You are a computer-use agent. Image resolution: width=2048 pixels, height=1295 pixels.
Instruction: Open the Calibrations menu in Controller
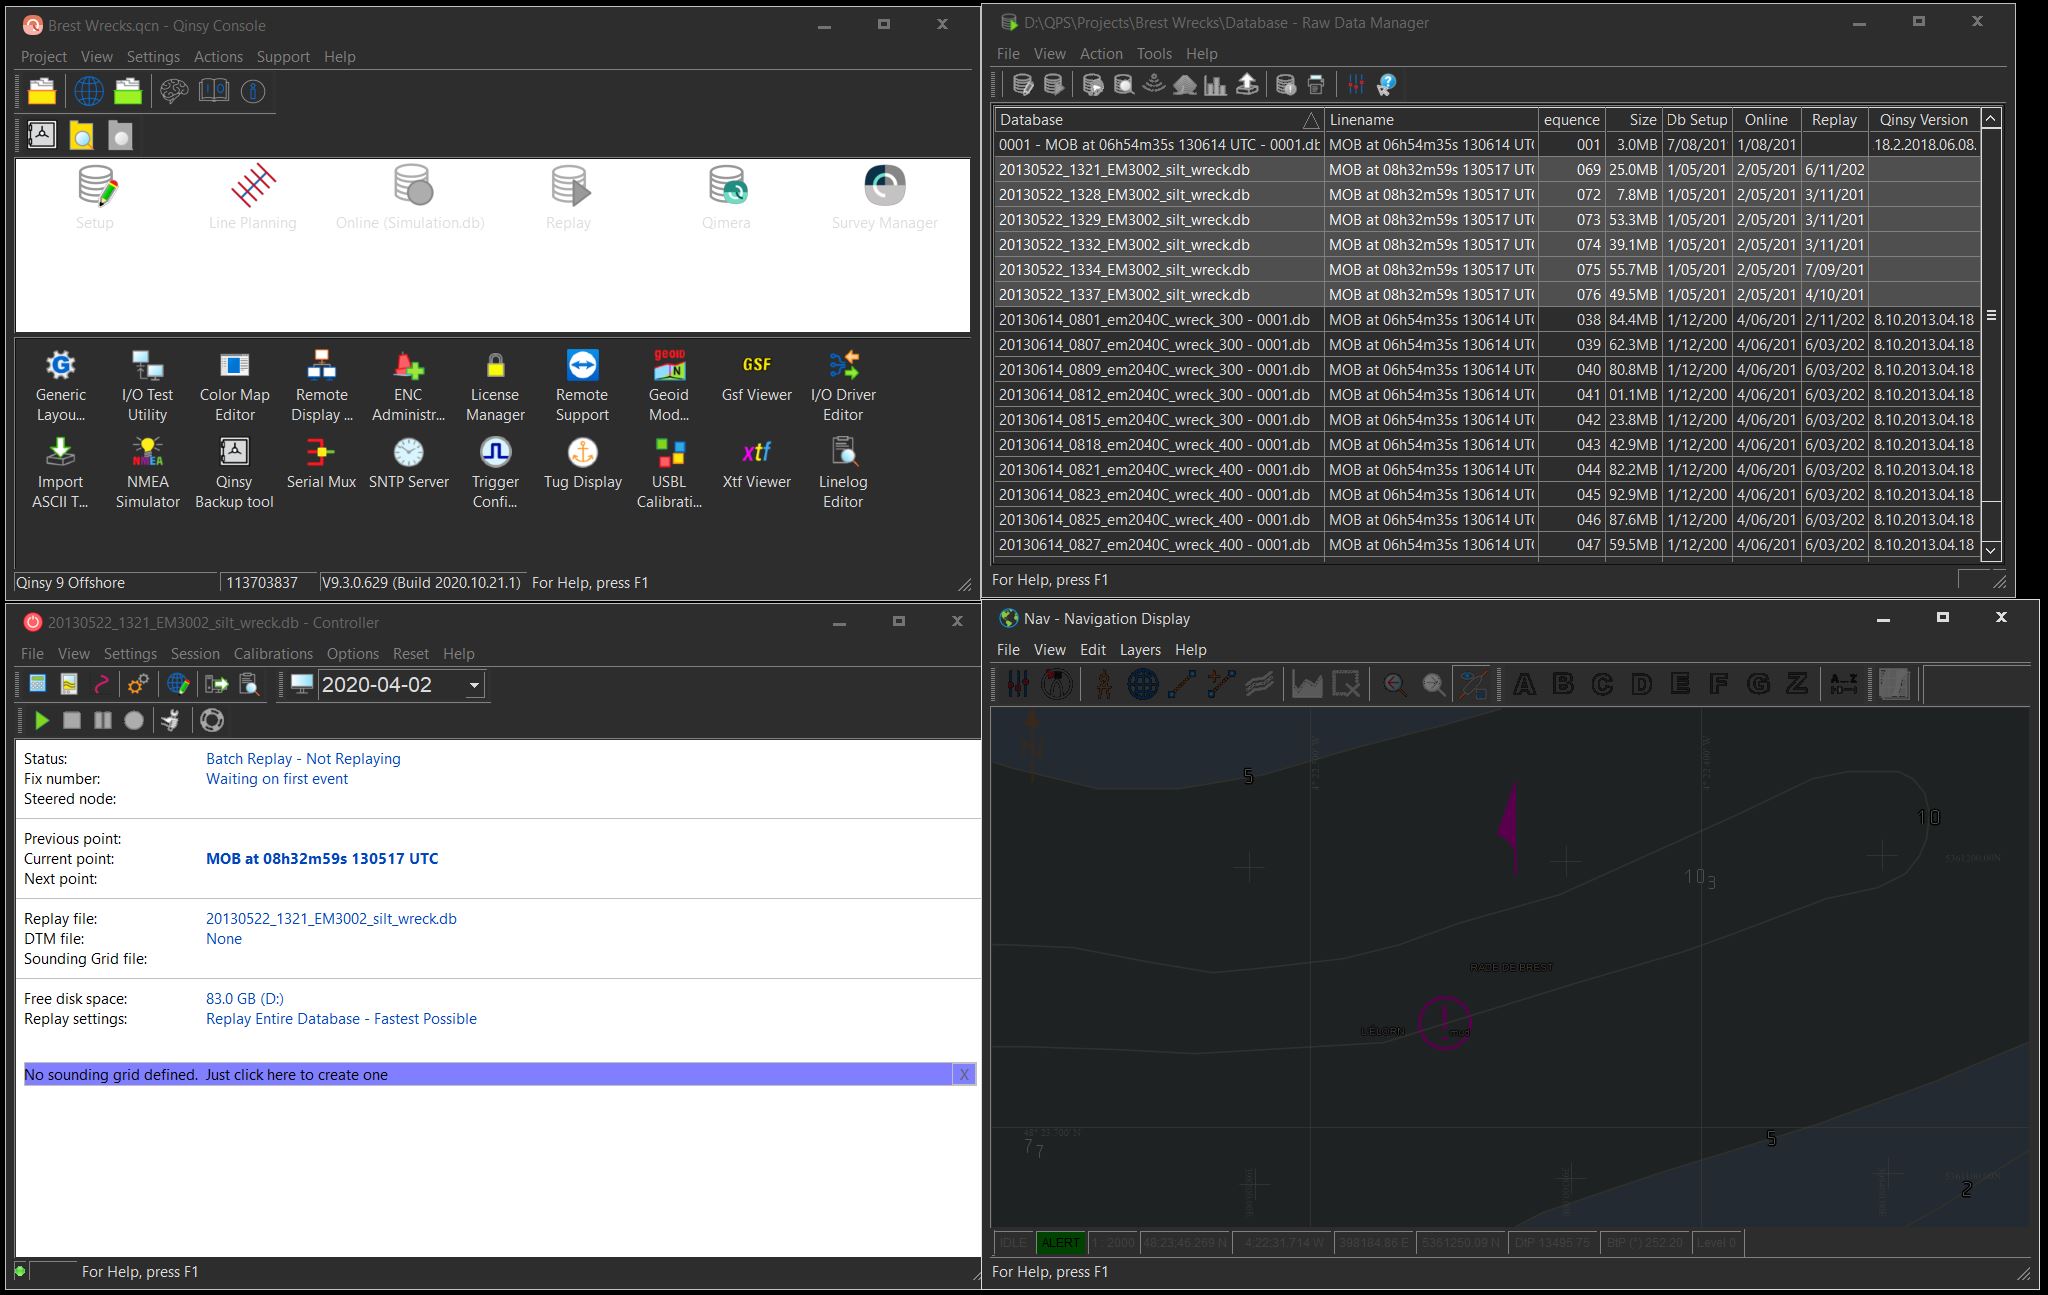point(273,654)
